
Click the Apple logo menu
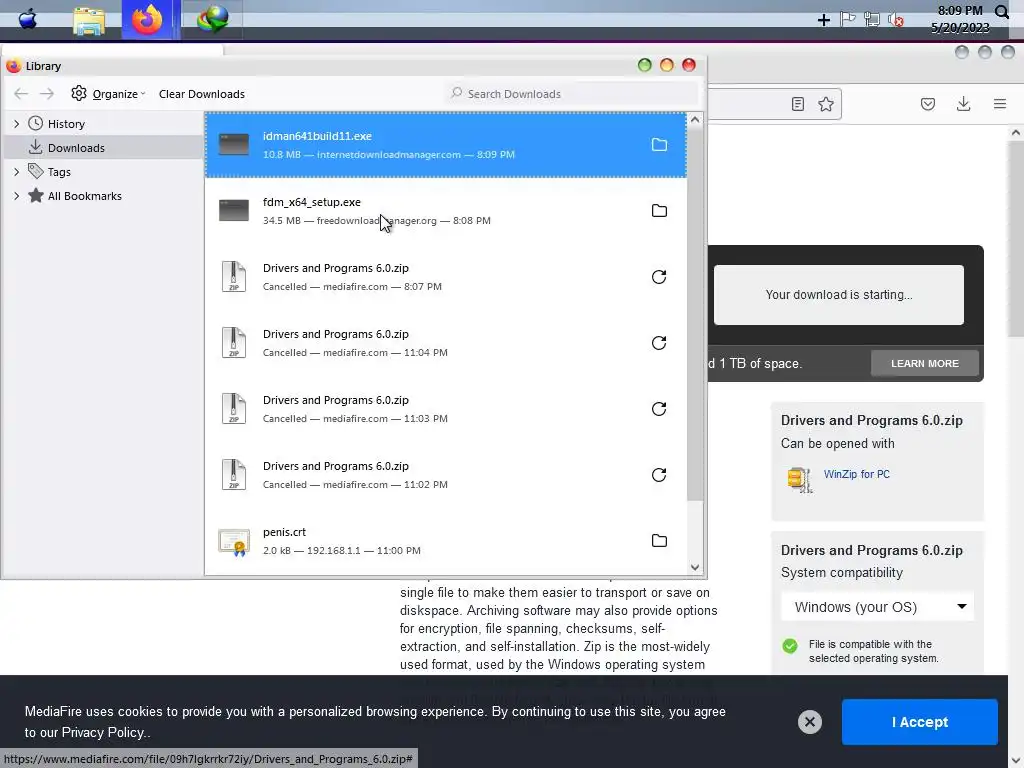pos(27,20)
